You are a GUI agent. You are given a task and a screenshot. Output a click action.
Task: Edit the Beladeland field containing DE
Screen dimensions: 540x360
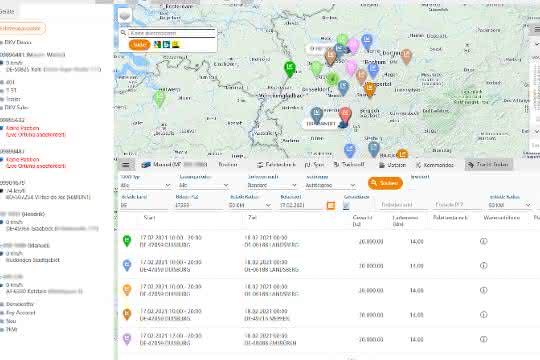[145, 205]
